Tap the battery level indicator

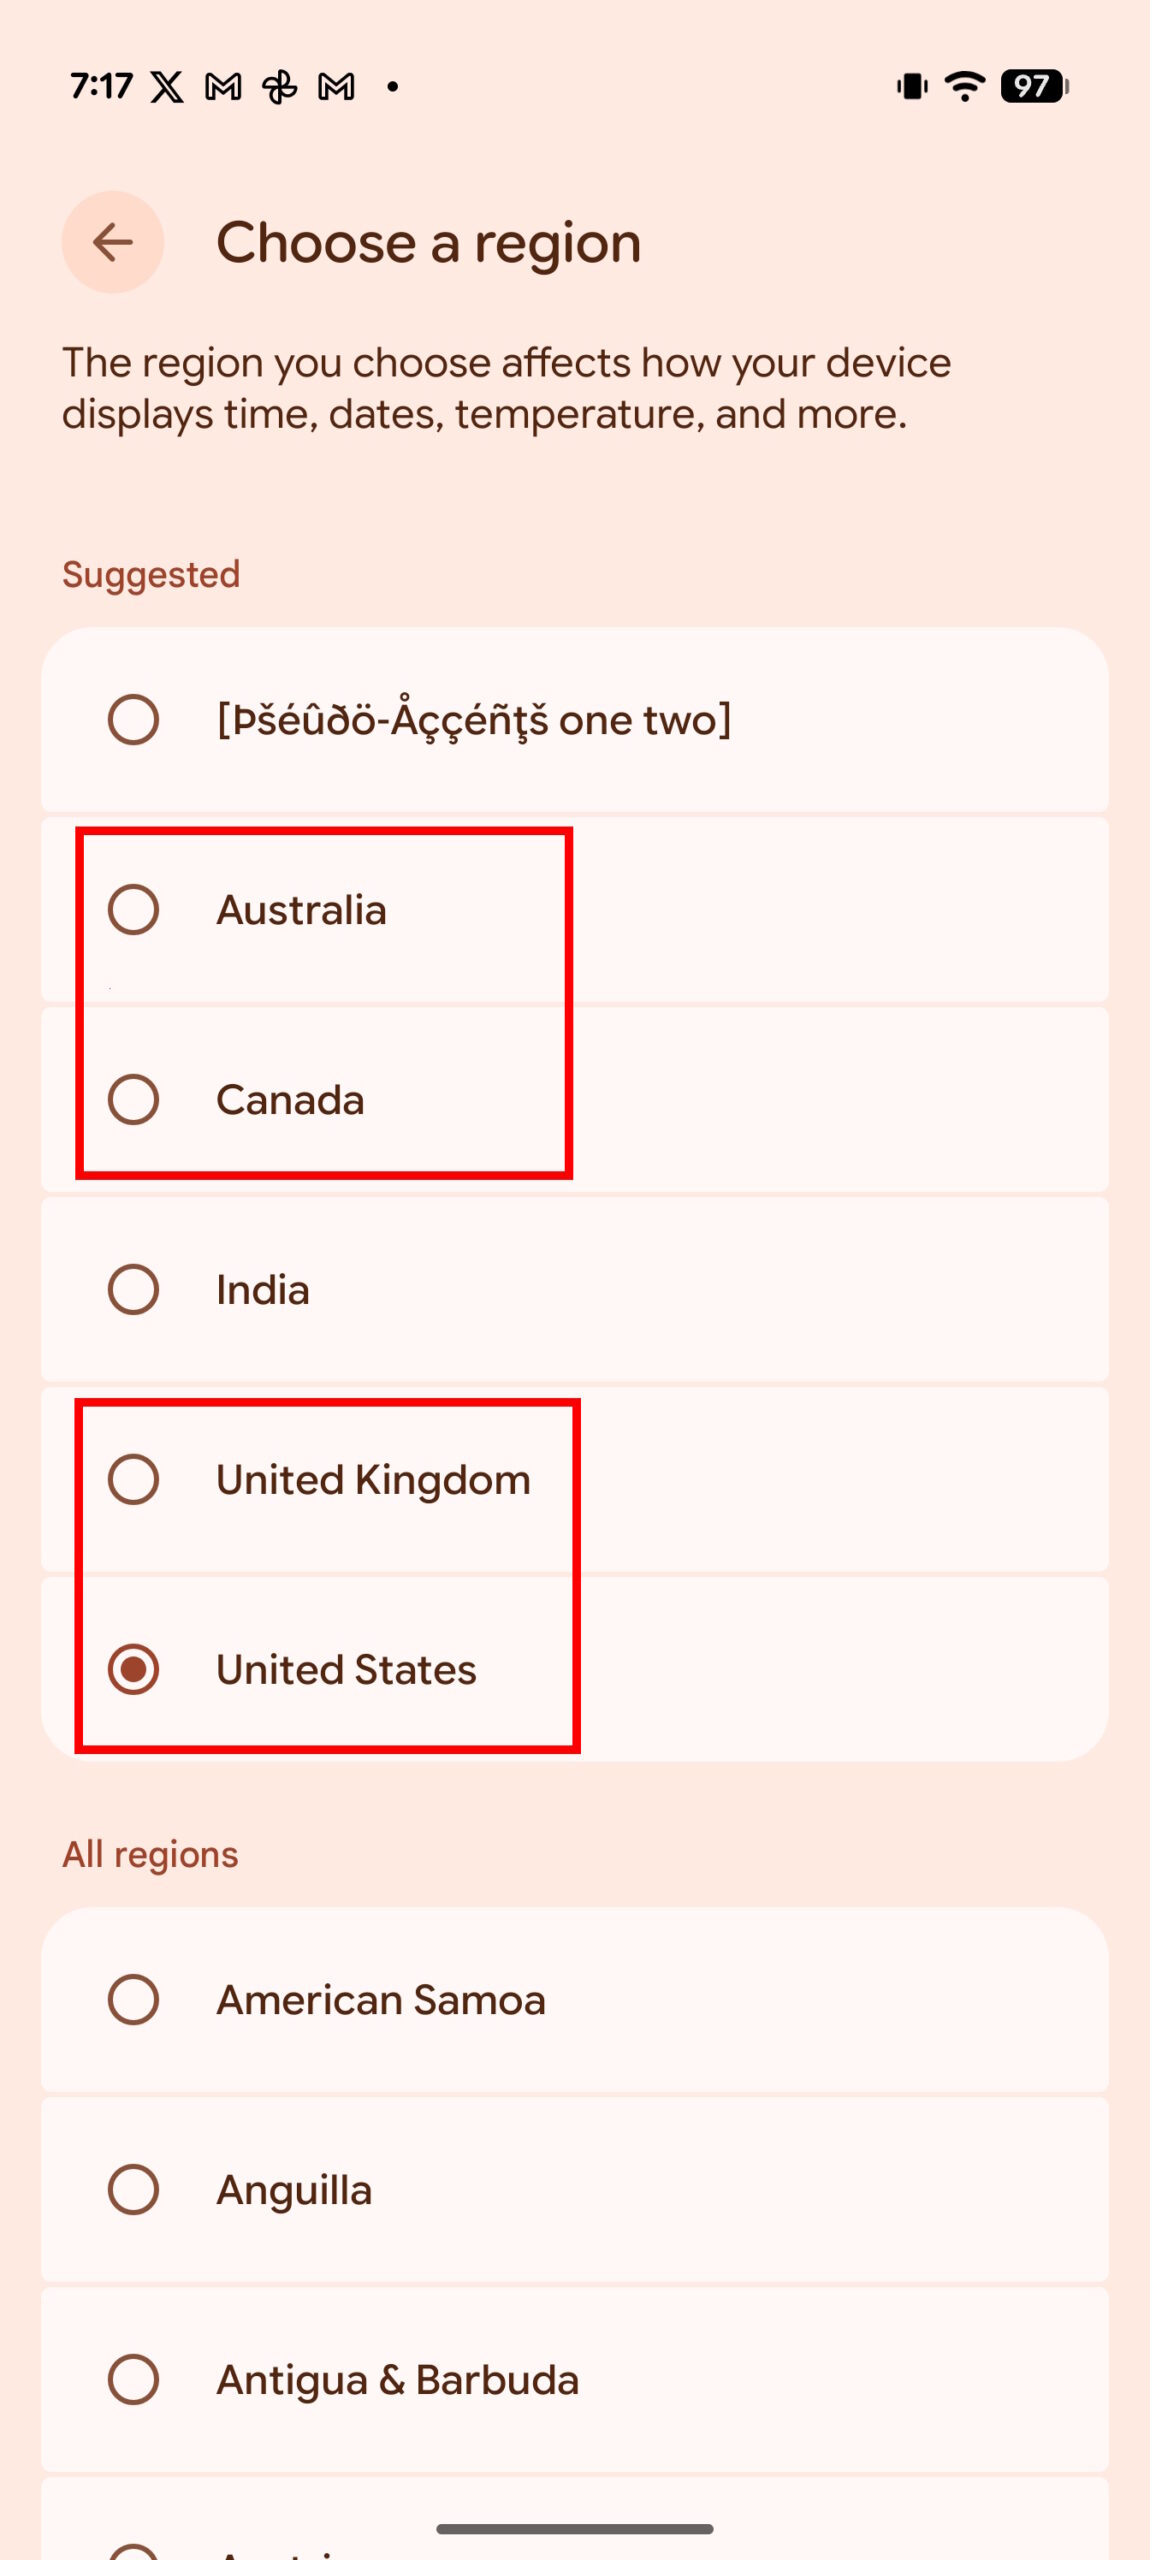tap(1034, 86)
